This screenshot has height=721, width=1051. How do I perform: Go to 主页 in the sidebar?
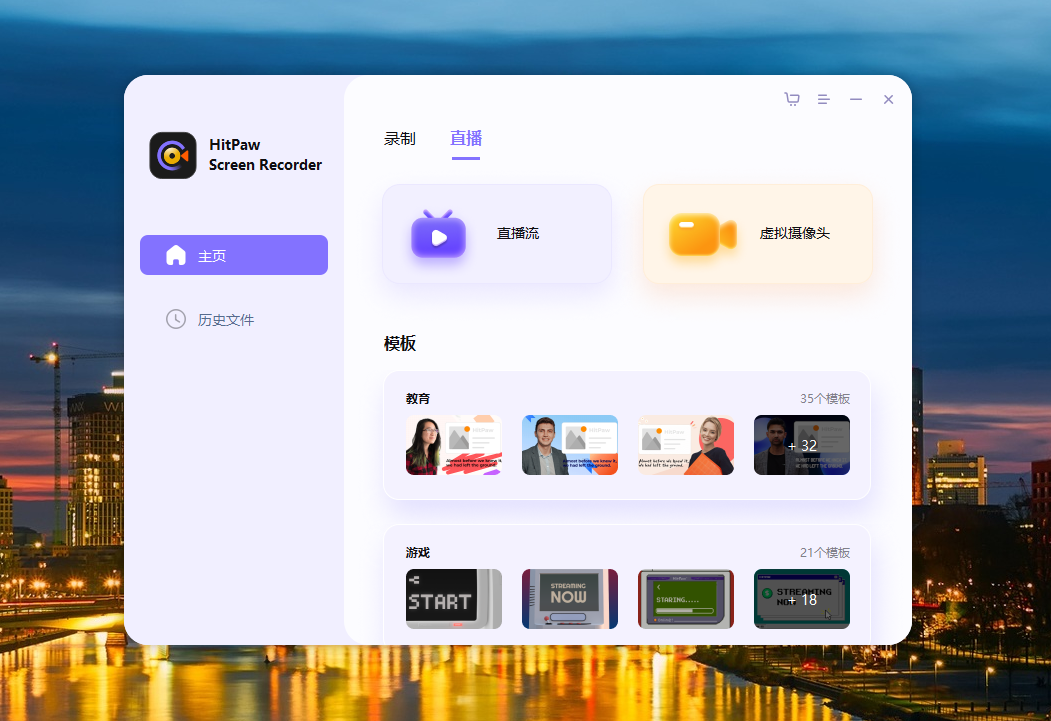pyautogui.click(x=234, y=255)
